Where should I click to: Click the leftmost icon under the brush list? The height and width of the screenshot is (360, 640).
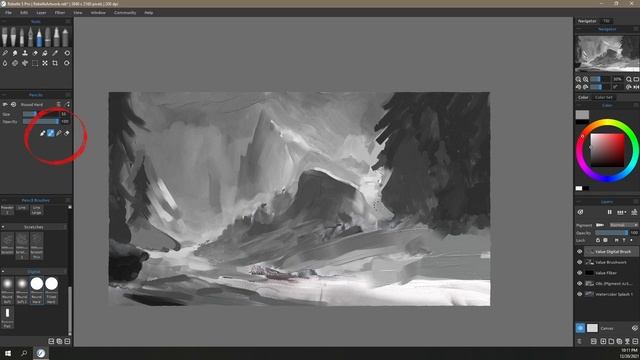51,341
